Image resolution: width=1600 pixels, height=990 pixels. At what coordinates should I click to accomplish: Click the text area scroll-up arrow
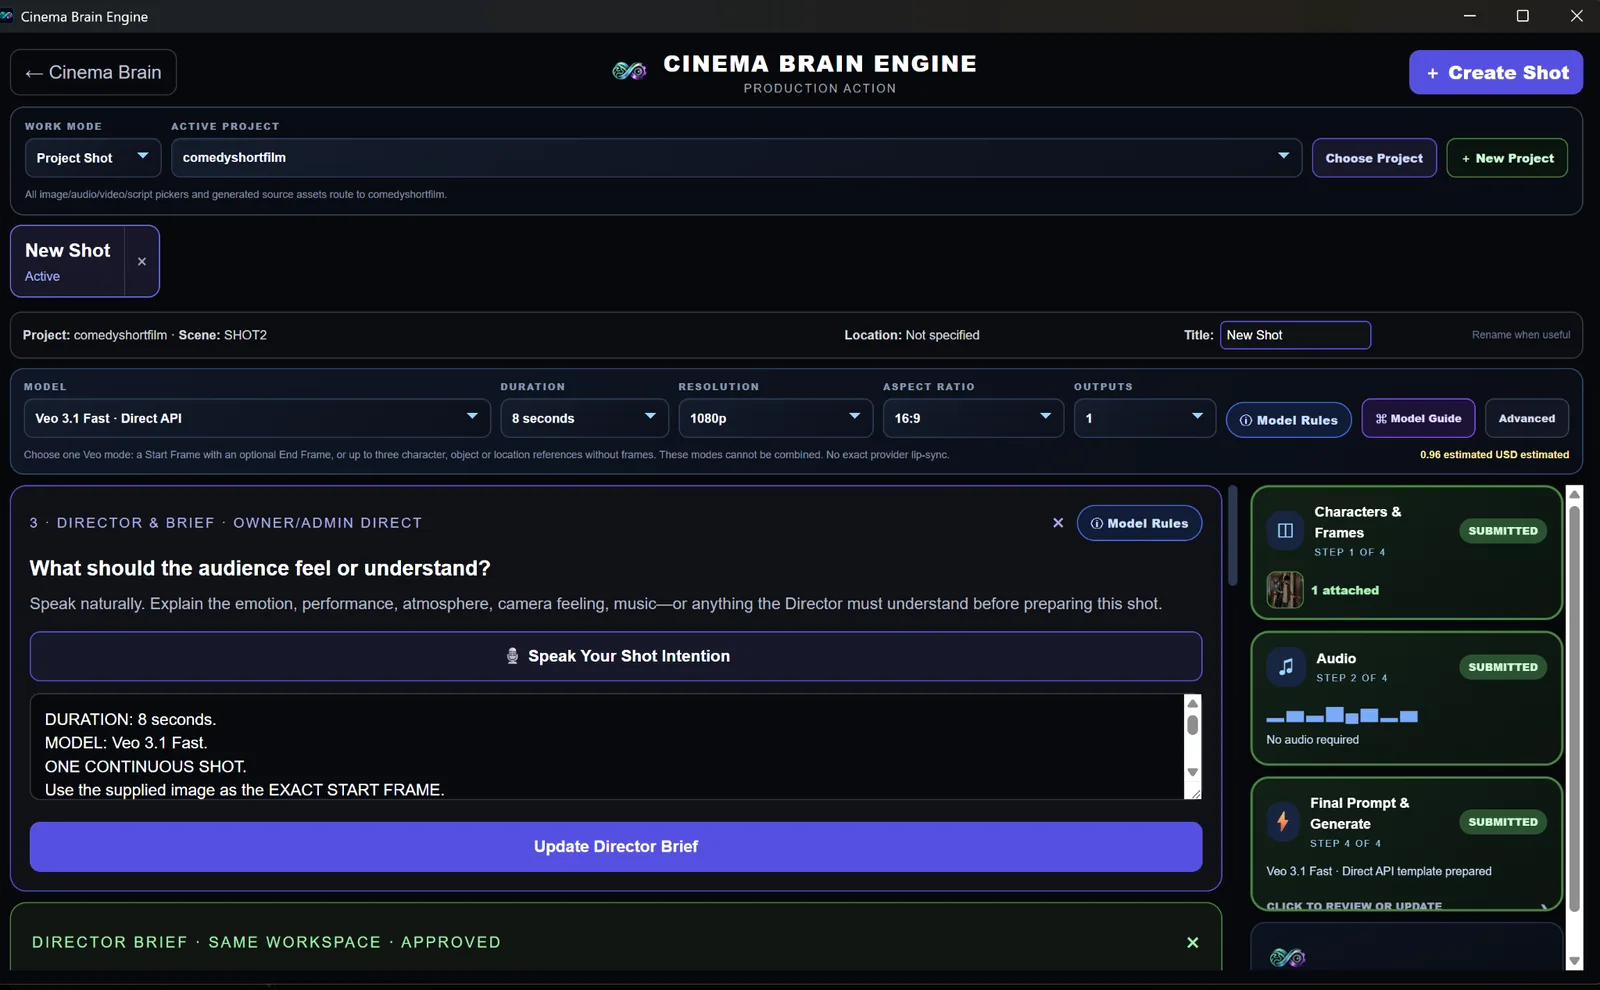(x=1192, y=703)
